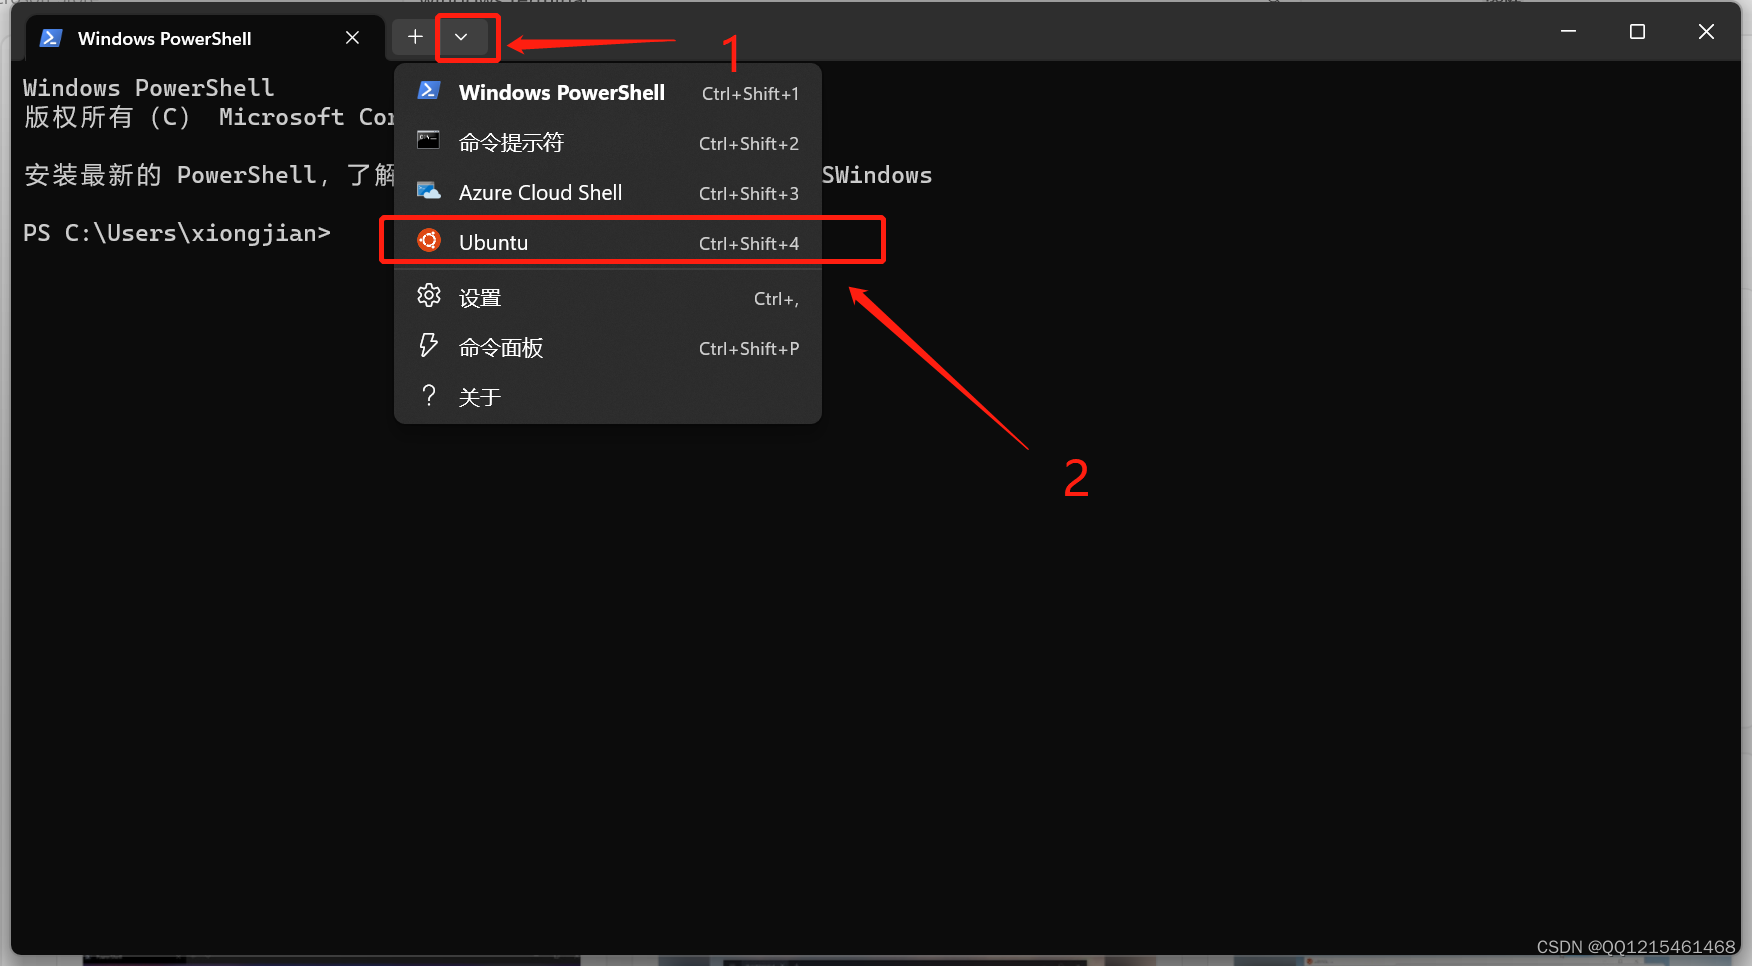The height and width of the screenshot is (966, 1752).
Task: Click the first Windows PowerShell terminal line
Action: pos(148,88)
